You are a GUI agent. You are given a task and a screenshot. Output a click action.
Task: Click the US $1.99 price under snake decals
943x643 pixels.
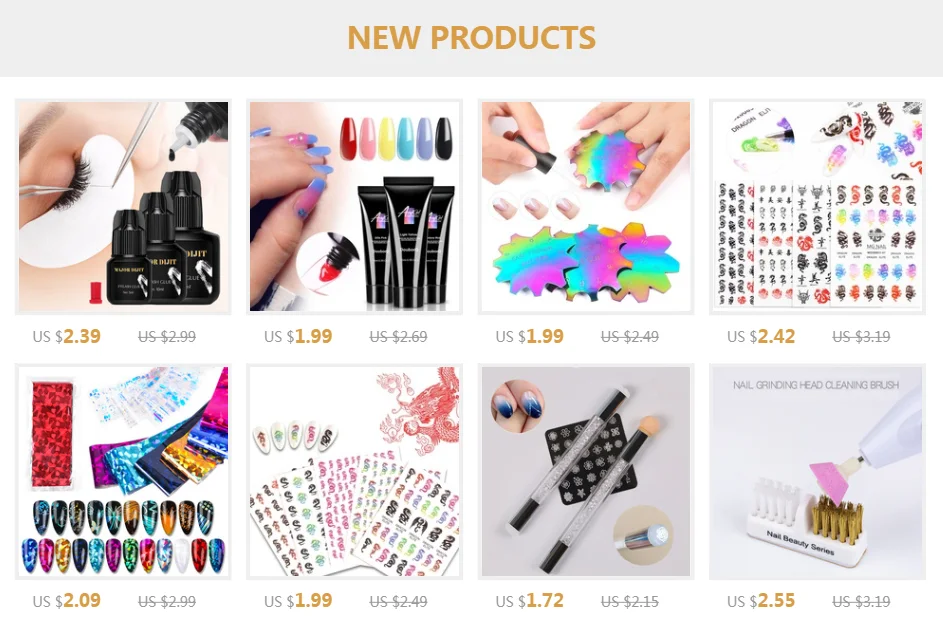[x=298, y=601]
